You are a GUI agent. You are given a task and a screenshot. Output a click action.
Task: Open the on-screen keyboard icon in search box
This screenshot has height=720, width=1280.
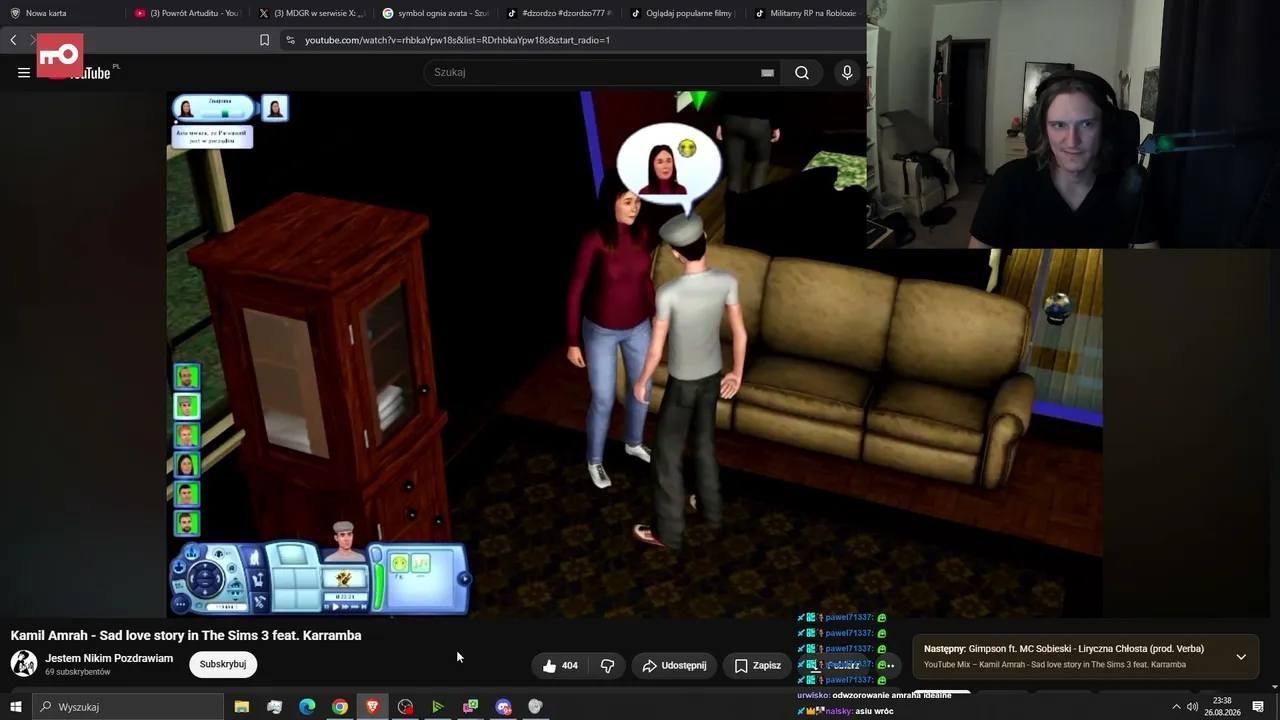767,72
